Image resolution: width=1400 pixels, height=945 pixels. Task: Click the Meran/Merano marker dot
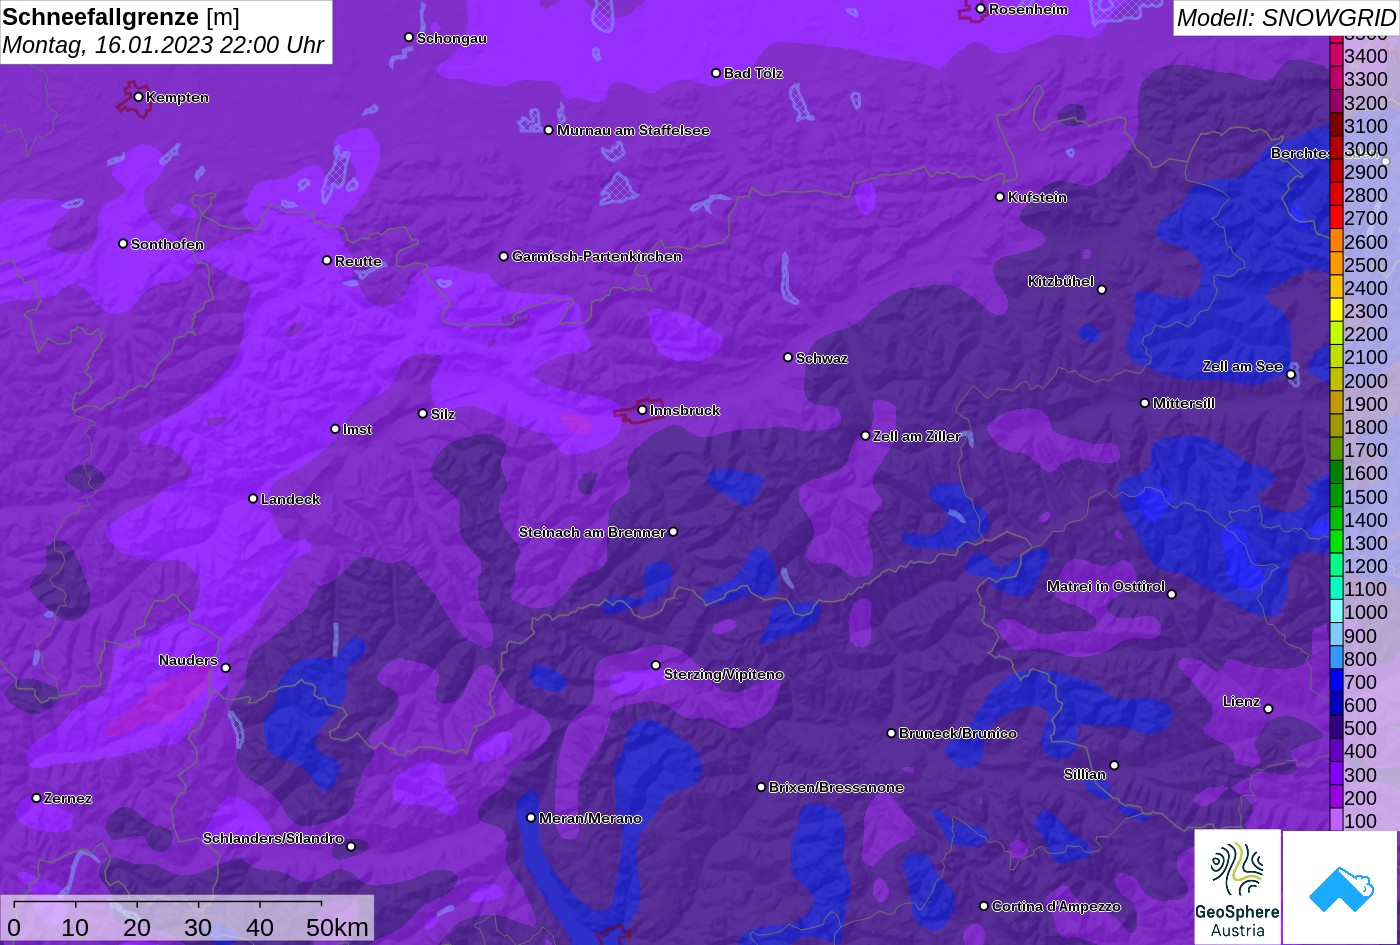pyautogui.click(x=531, y=818)
